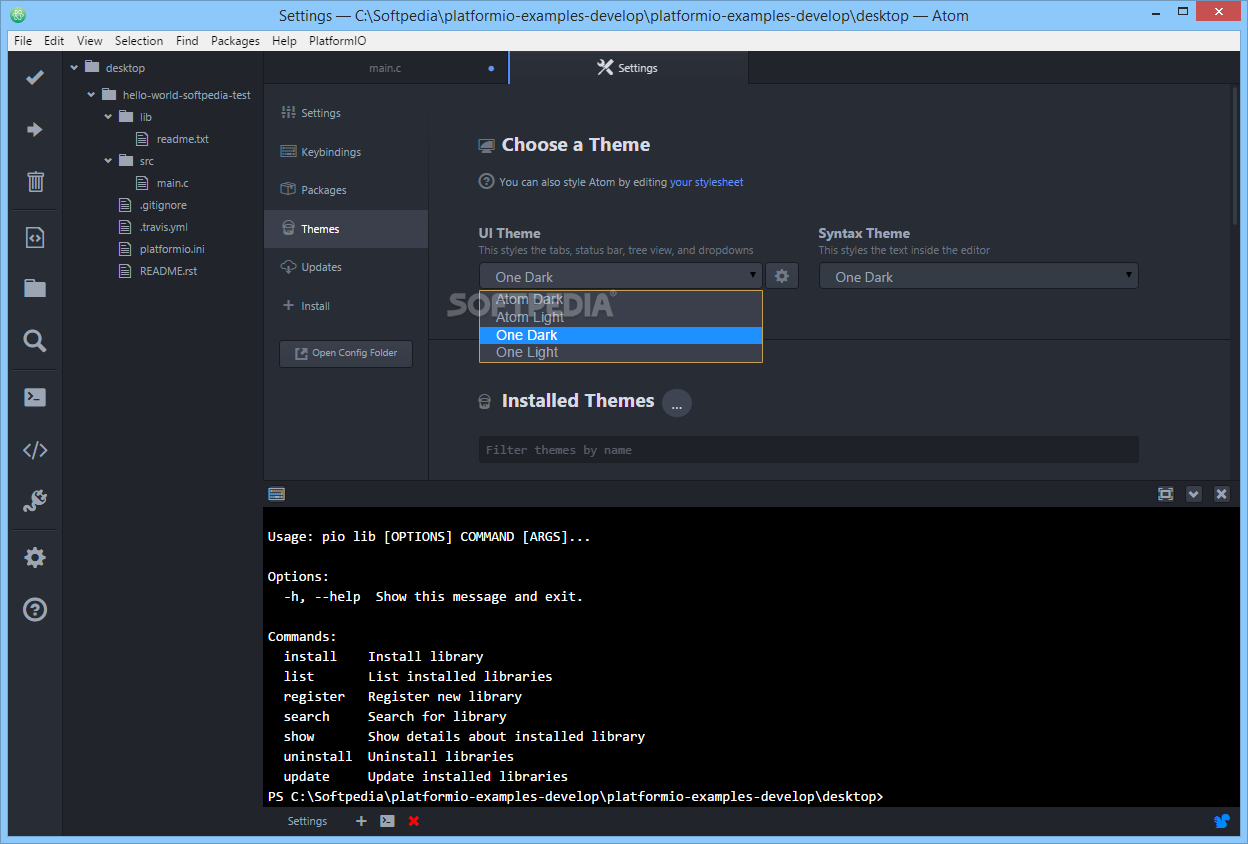
Task: Toggle terminal using left toolbar terminal icon
Action: 35,397
